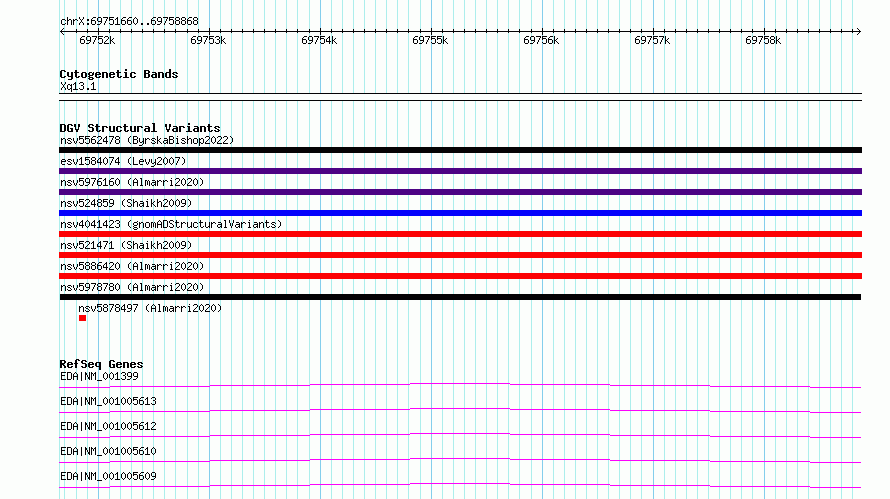Screen dimensions: 890x499
Task: Select the red nsv5886420 variant bar
Action: (x=460, y=276)
